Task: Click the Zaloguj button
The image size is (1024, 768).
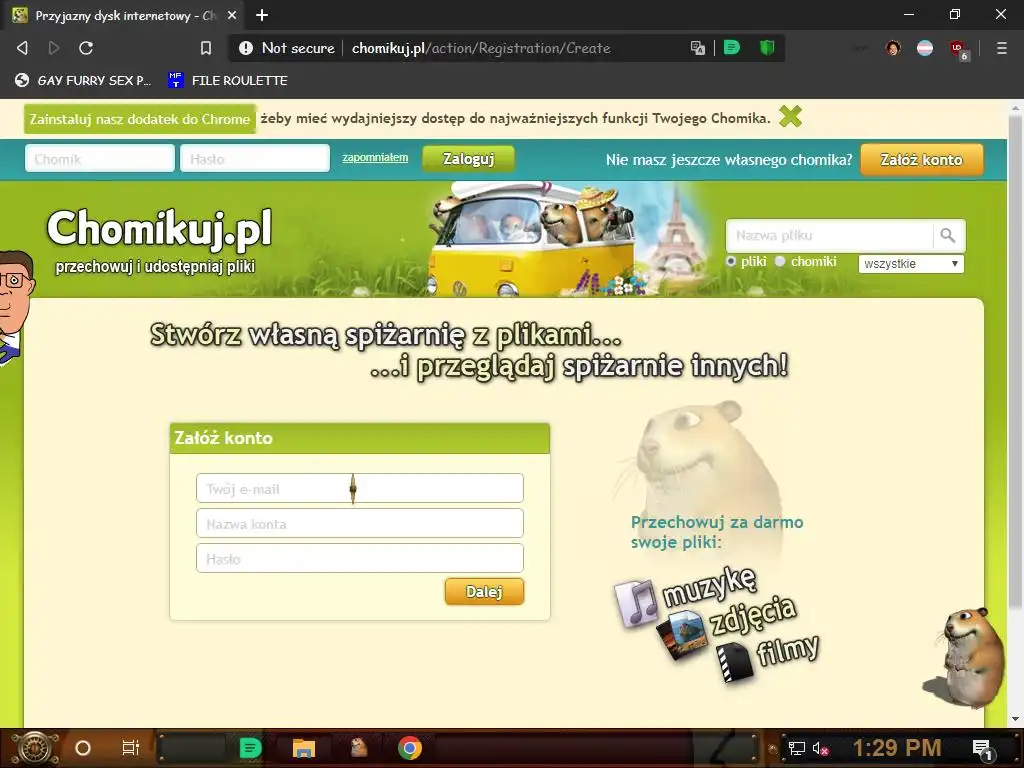Action: tap(468, 159)
